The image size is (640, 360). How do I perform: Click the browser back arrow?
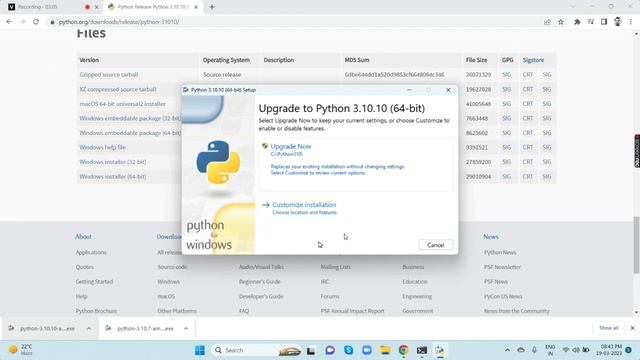[9, 22]
